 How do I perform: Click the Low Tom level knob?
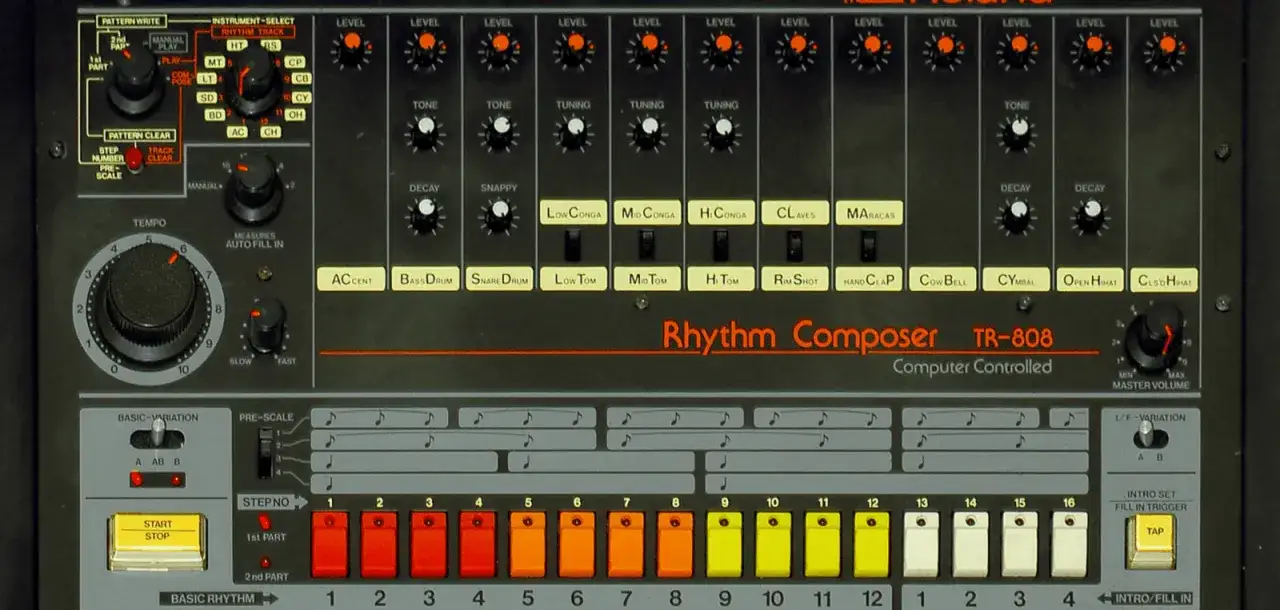[573, 46]
